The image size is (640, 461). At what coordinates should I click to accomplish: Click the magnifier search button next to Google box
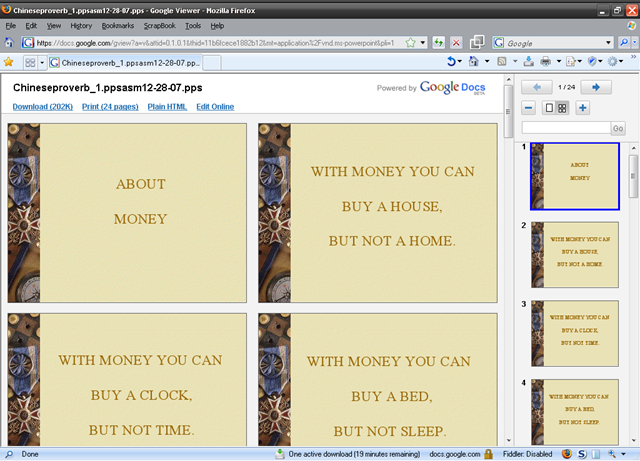tap(624, 42)
